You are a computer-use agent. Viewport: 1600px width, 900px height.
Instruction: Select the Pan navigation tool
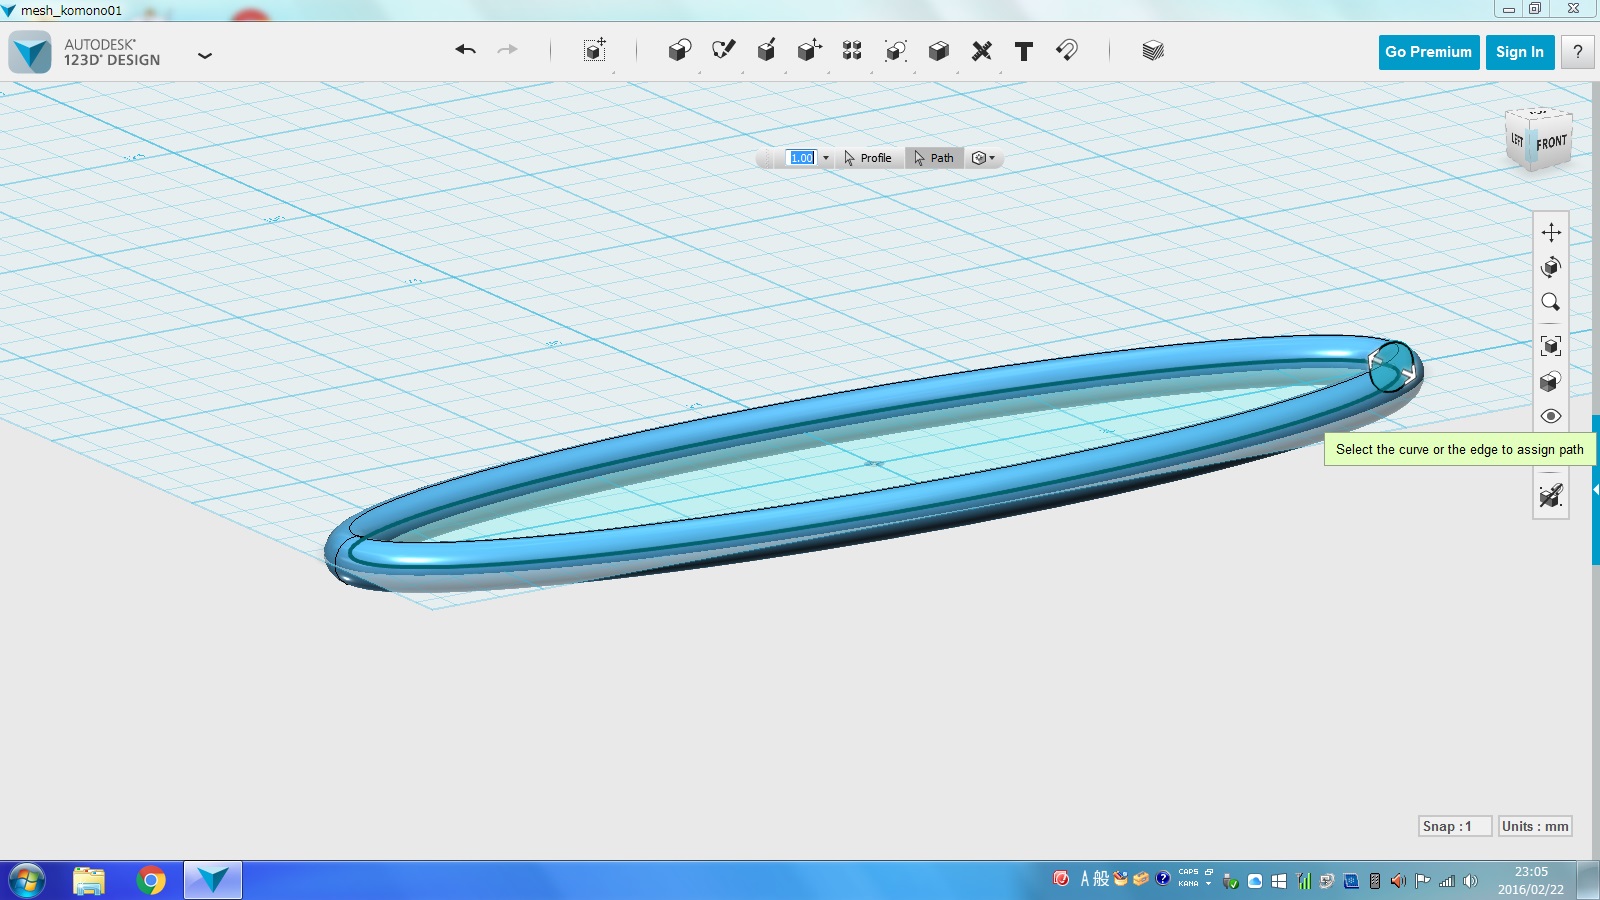point(1551,232)
